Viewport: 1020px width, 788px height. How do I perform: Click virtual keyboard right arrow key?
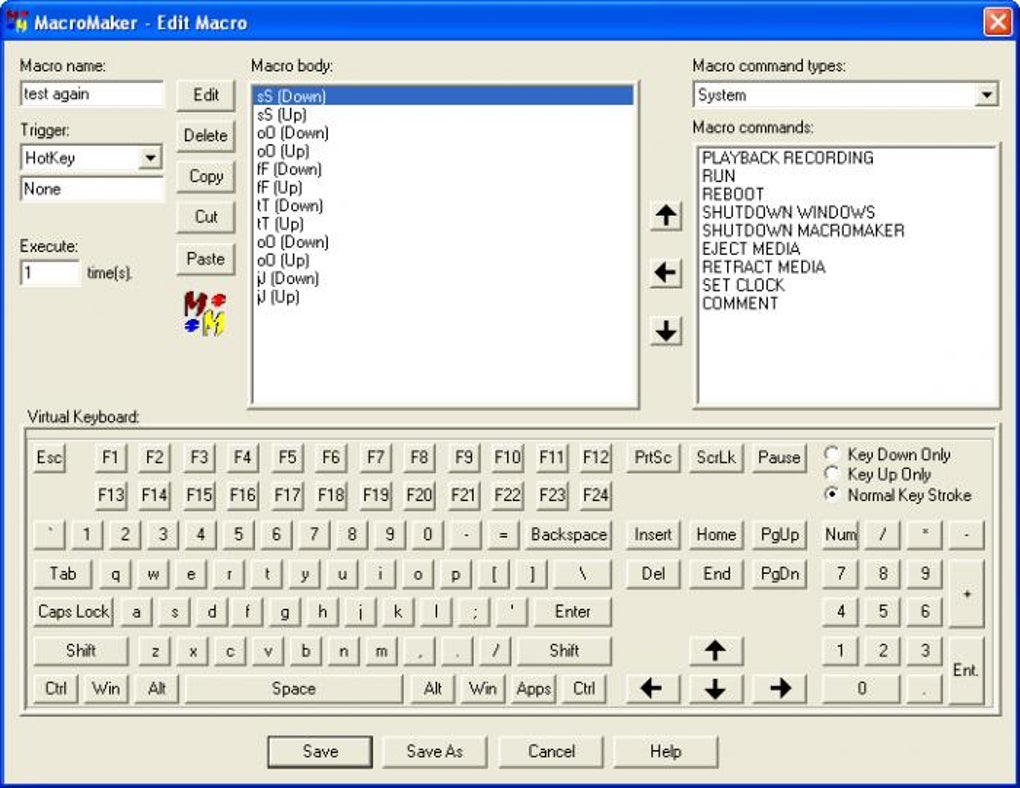(x=780, y=688)
